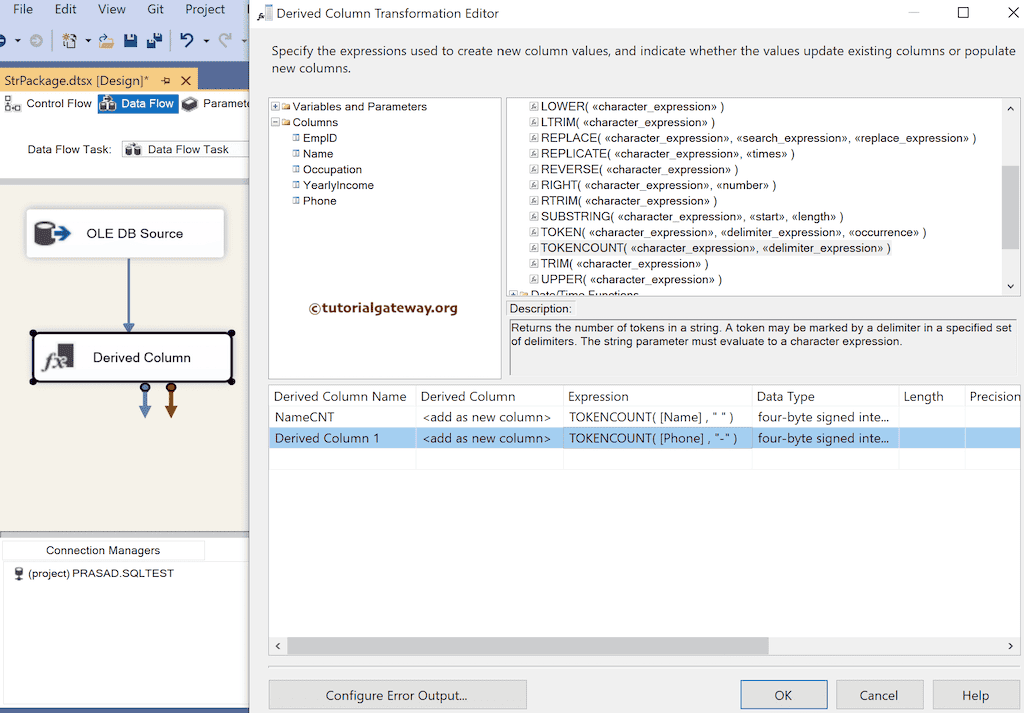The image size is (1024, 713).
Task: Click OK to apply the derived columns
Action: pos(783,694)
